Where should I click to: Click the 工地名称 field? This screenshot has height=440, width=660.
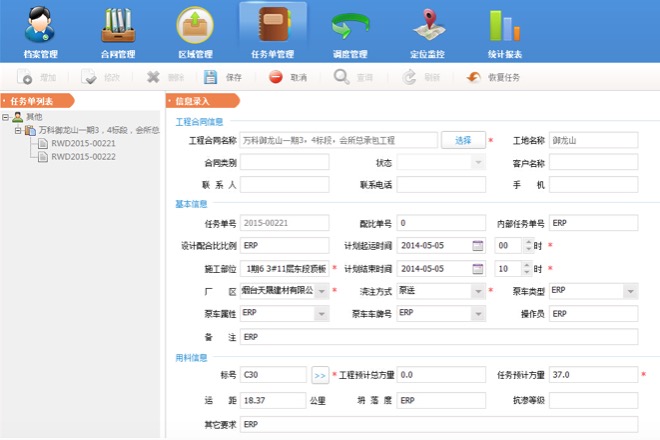pos(593,140)
